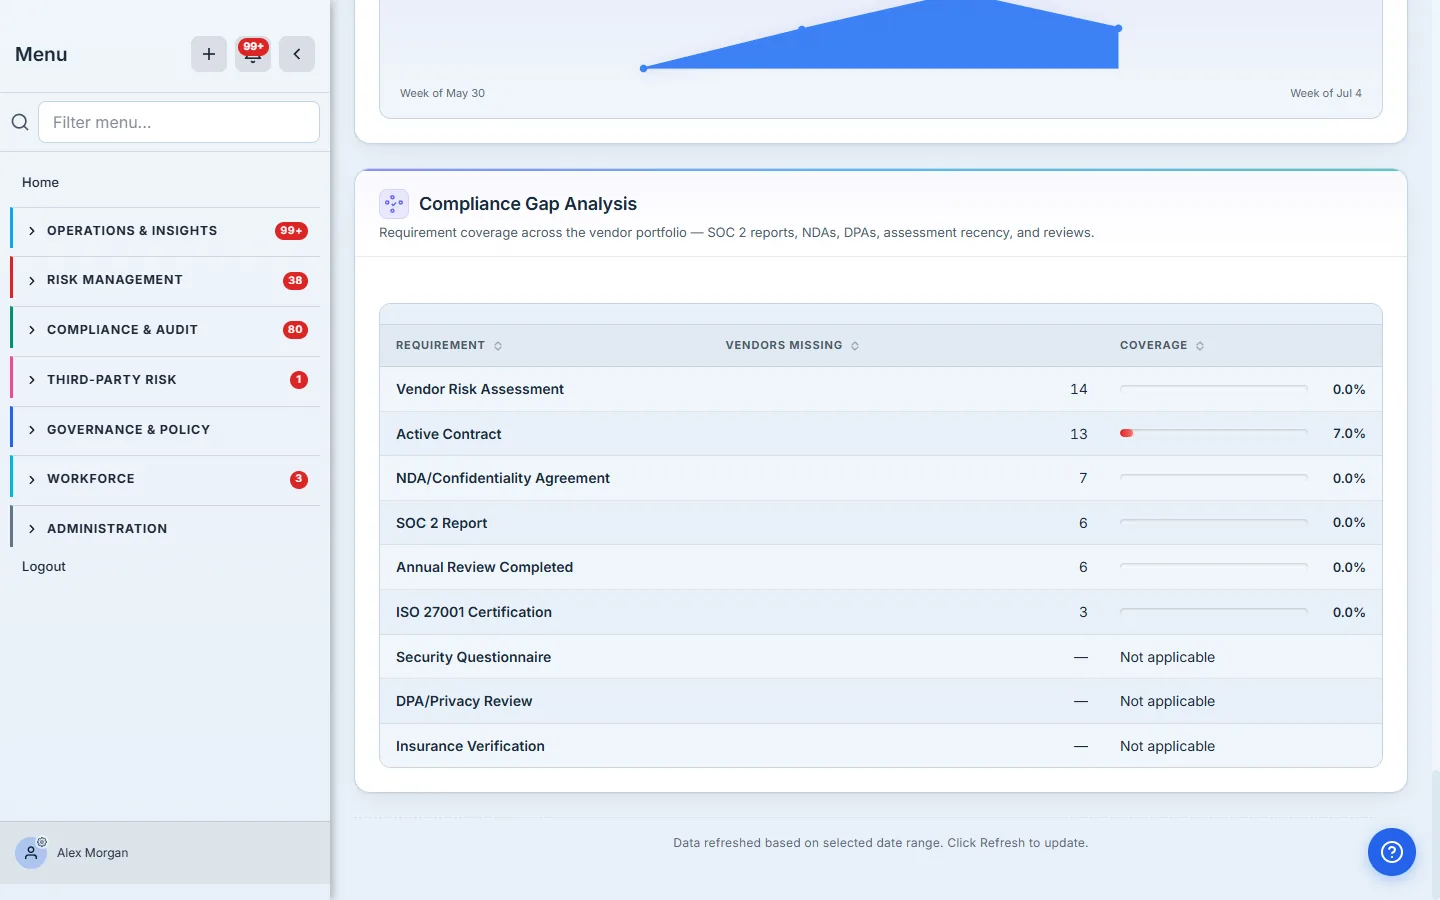
Task: Sort by Vendors Missing column sort icon
Action: tap(855, 346)
